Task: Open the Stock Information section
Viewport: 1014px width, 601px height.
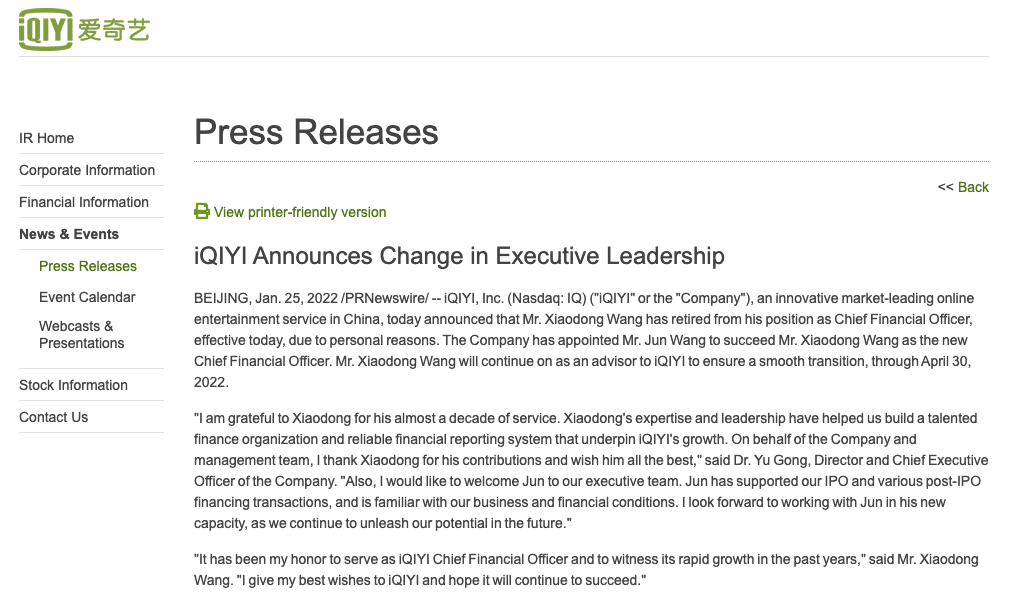Action: coord(73,385)
